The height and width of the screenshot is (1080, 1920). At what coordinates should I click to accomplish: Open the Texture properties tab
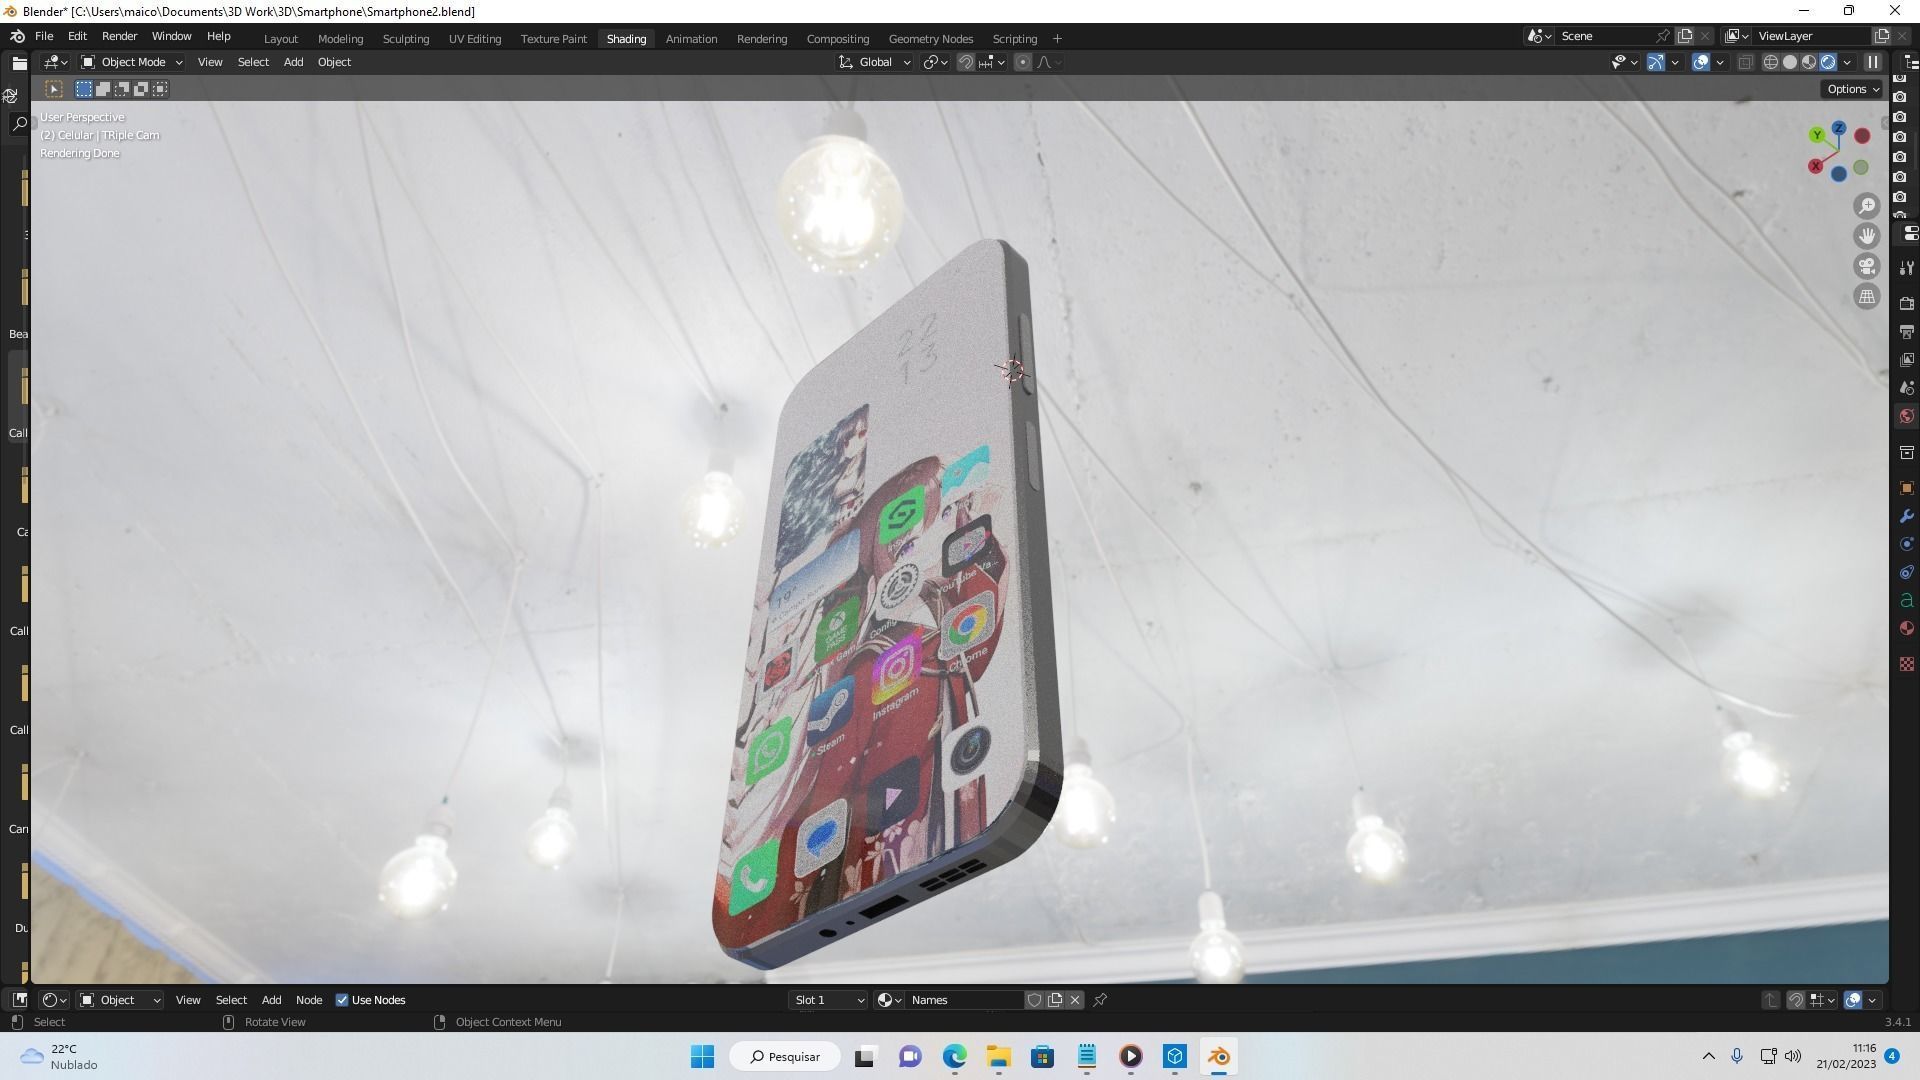pyautogui.click(x=1907, y=664)
